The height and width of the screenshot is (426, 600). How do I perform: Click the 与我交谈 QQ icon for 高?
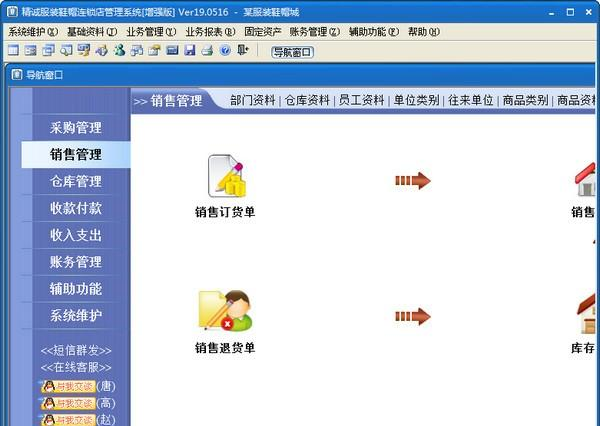(68, 403)
